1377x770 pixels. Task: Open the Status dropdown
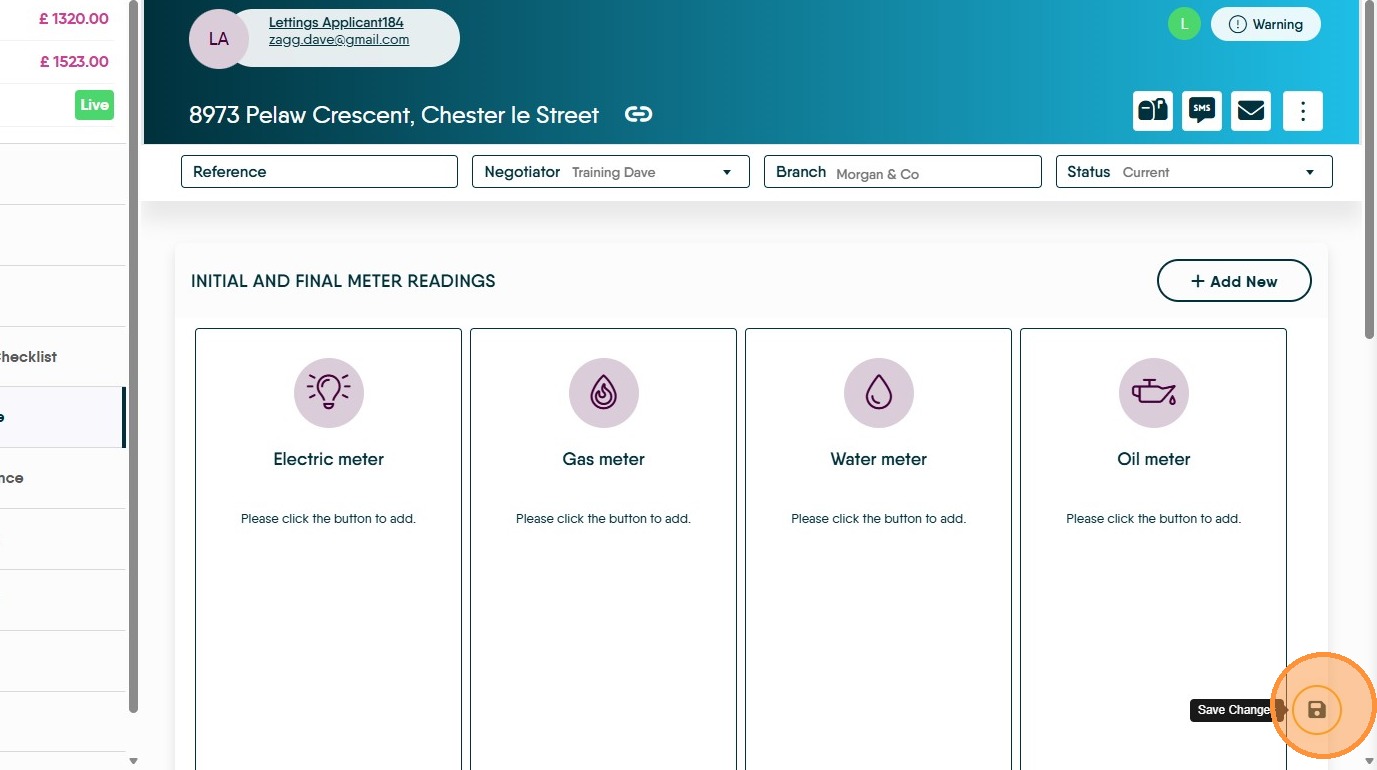pos(1194,172)
